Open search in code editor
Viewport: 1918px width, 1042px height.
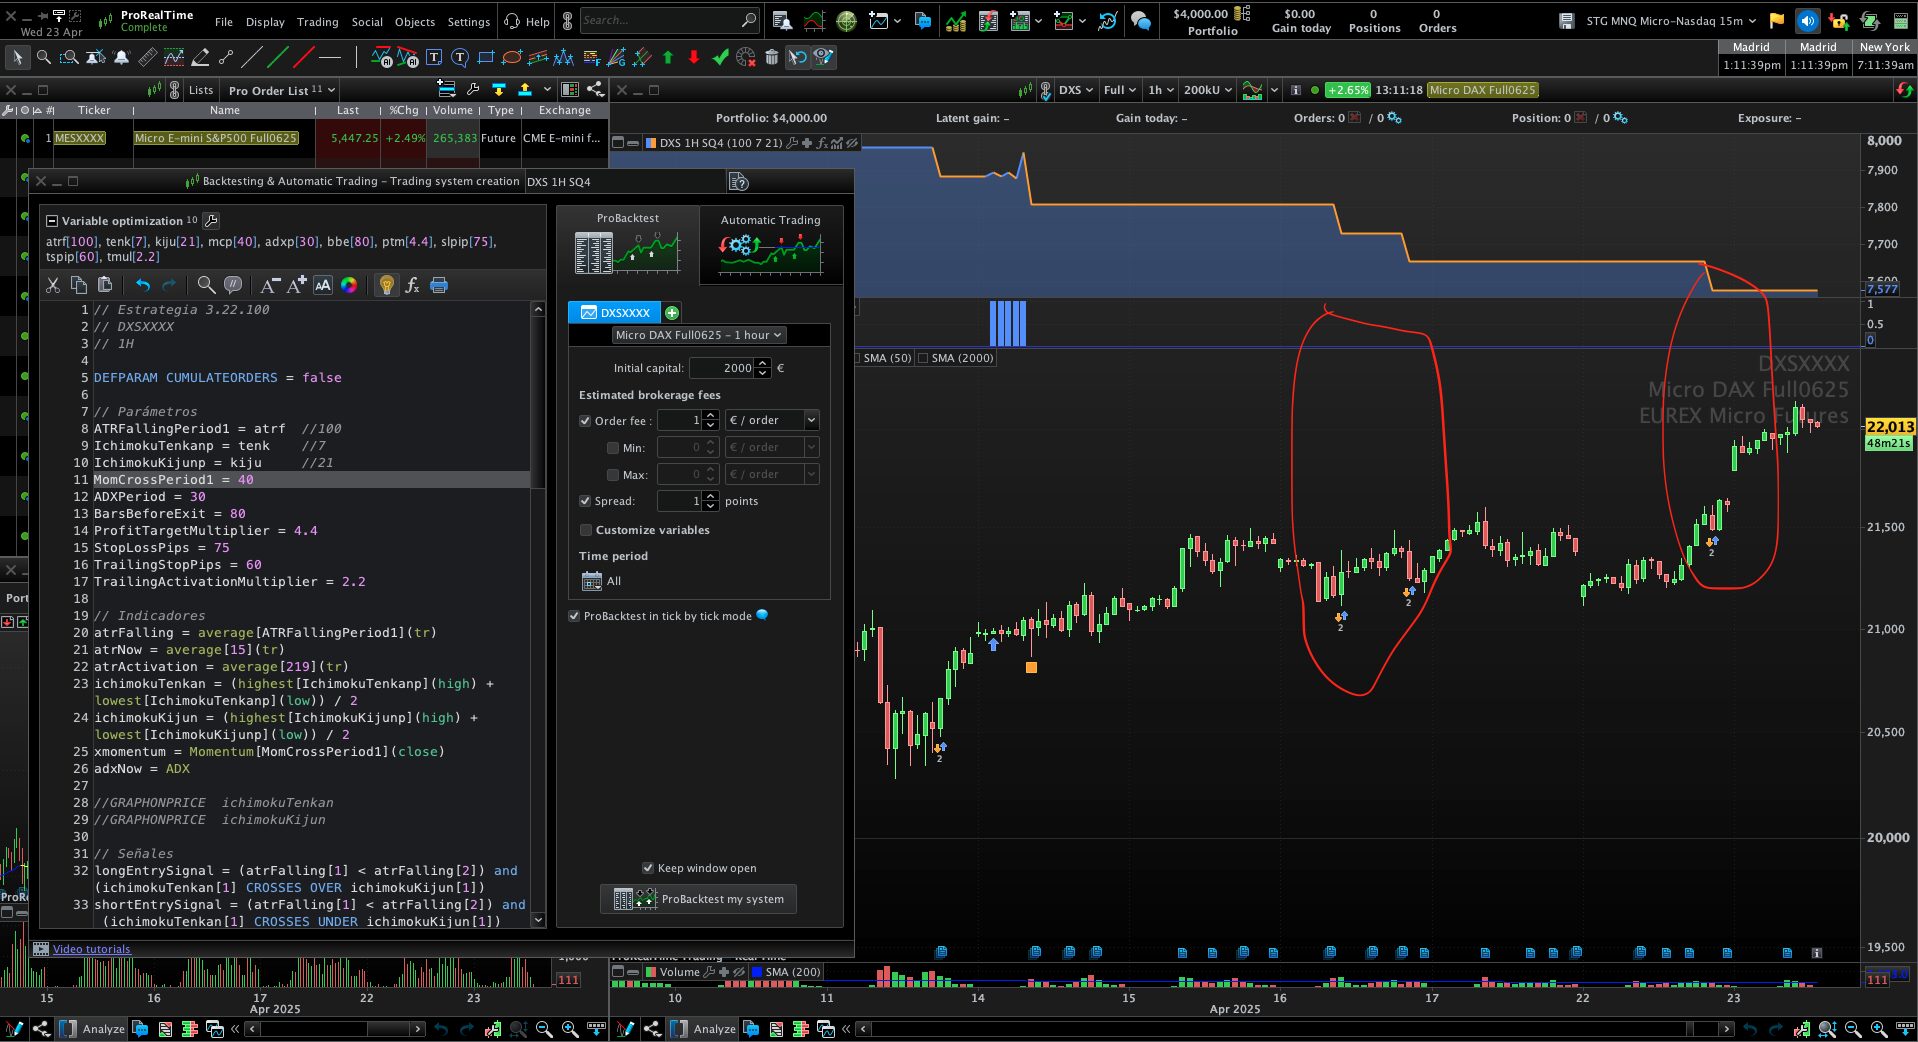click(206, 285)
